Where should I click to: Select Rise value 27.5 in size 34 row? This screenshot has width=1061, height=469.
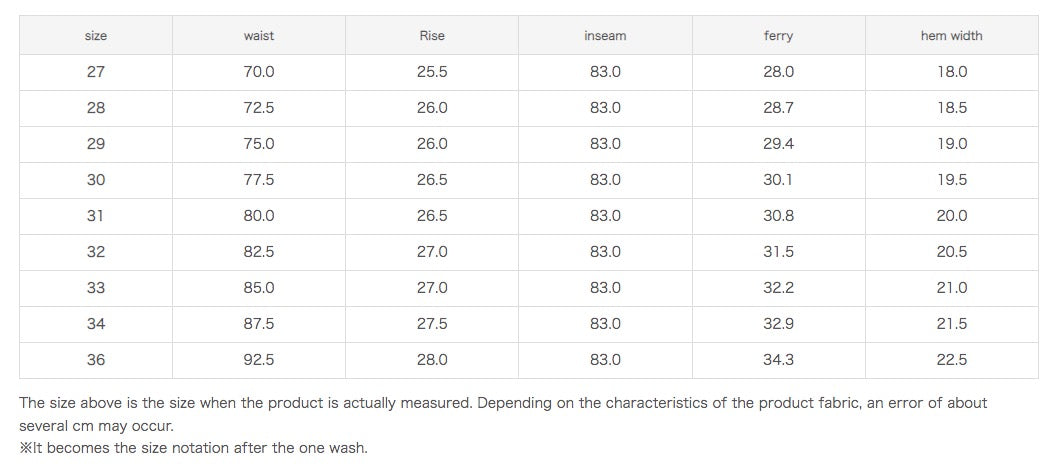point(432,324)
